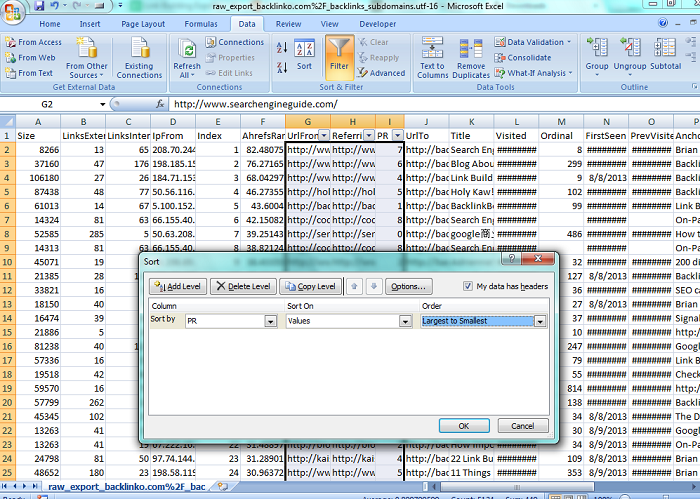Click Group in Outline section
Screen dimensions: 700x499
click(x=597, y=57)
